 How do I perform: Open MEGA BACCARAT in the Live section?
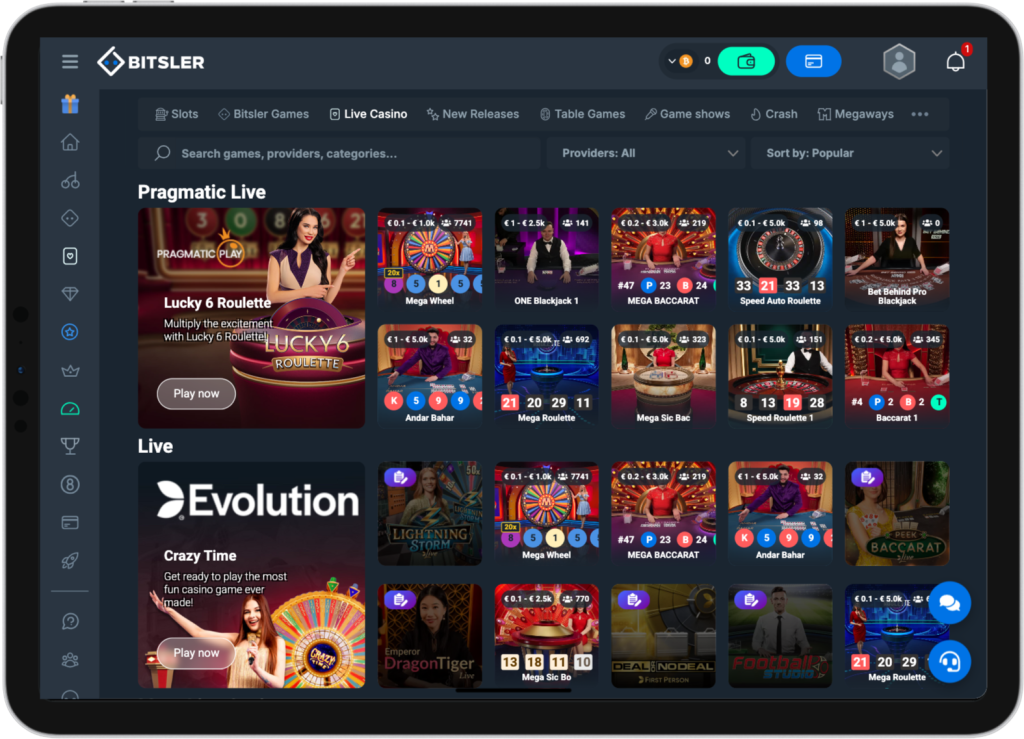(664, 514)
